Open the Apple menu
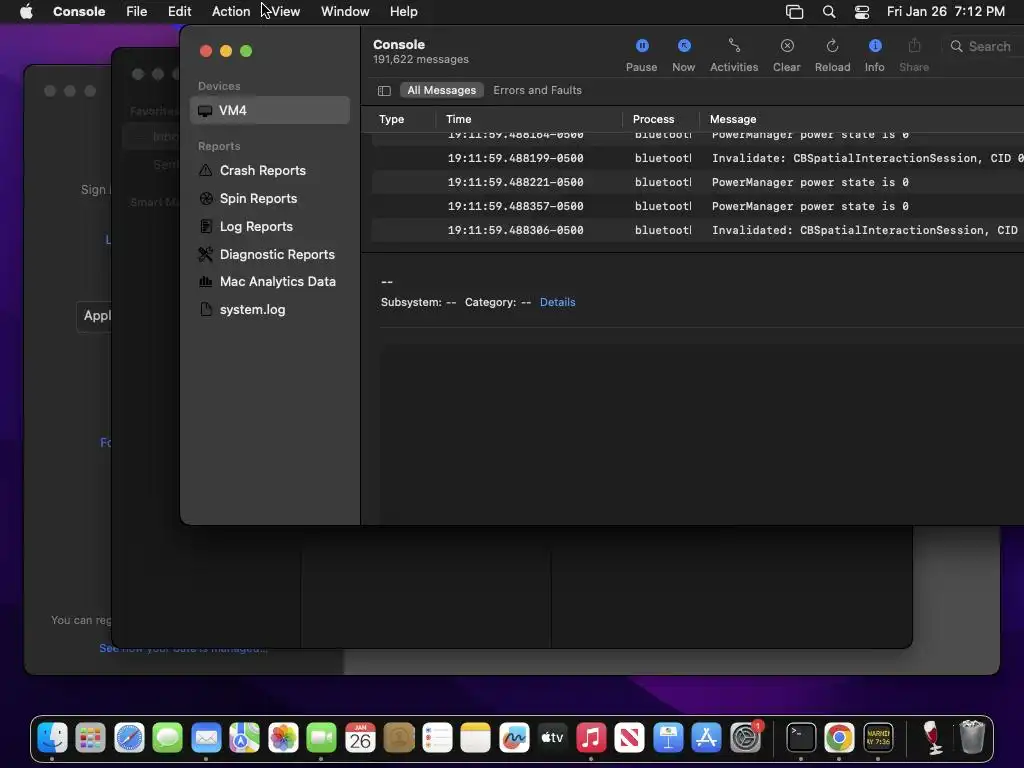 26,11
